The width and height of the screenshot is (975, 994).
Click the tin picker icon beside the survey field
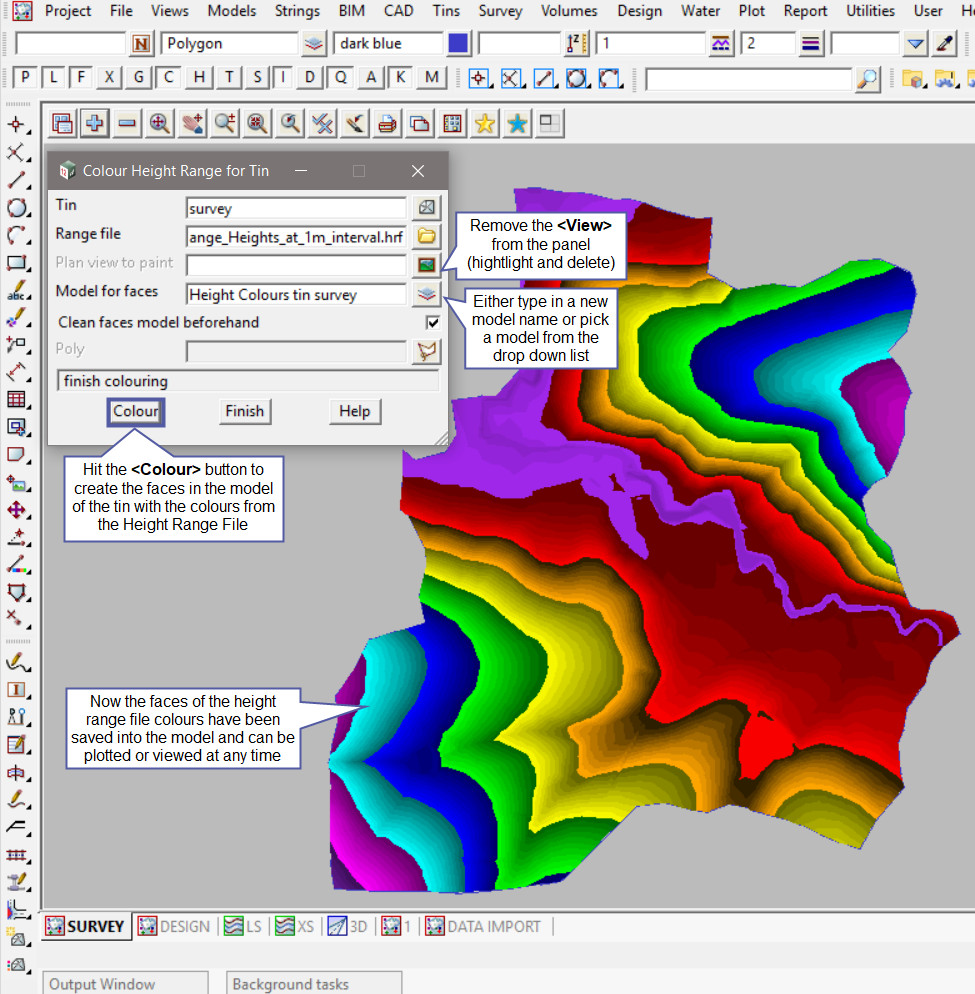(427, 208)
